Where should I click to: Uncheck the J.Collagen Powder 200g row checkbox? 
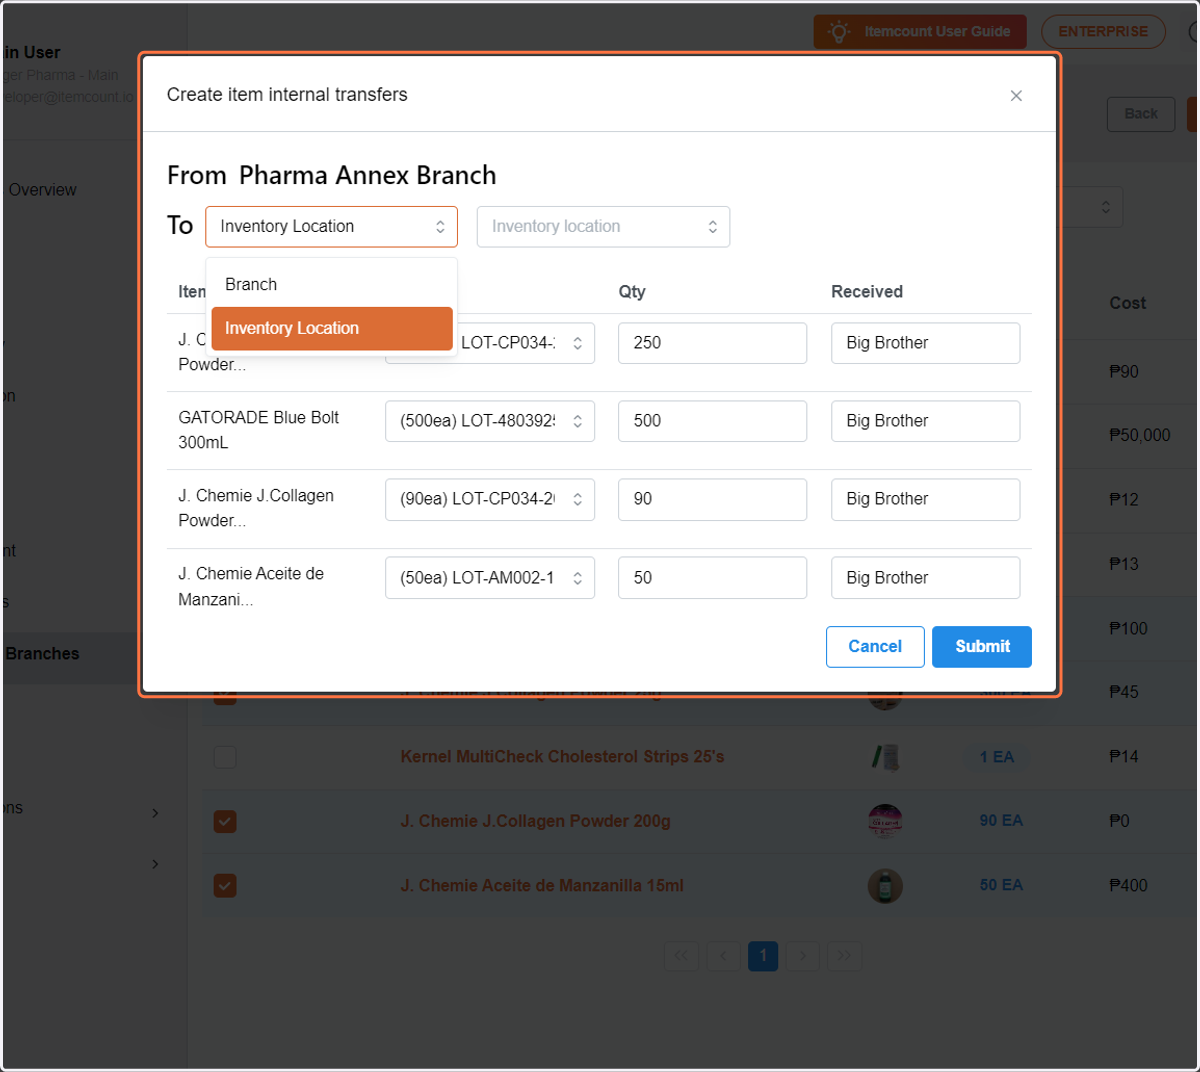(225, 822)
